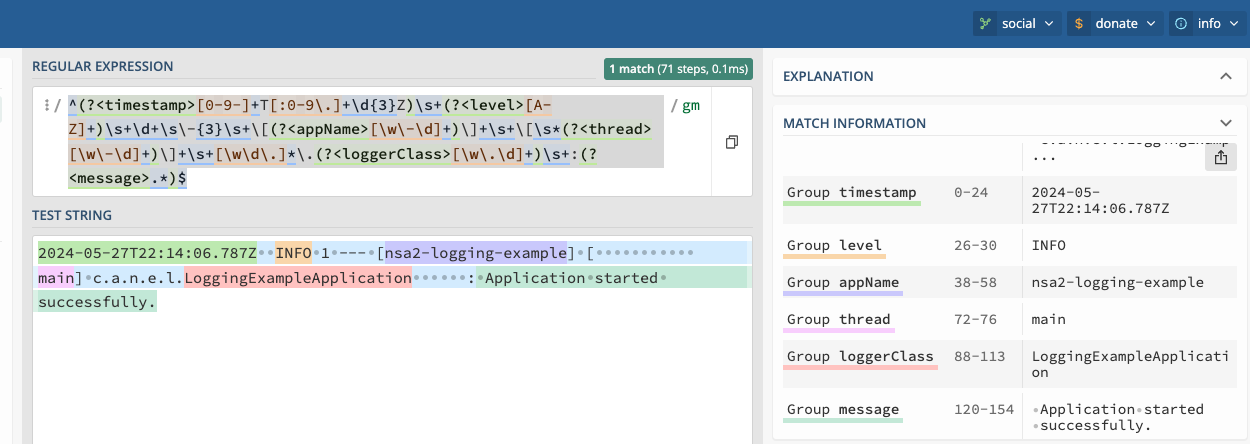Image resolution: width=1250 pixels, height=444 pixels.
Task: Select the Group message row label
Action: (843, 409)
